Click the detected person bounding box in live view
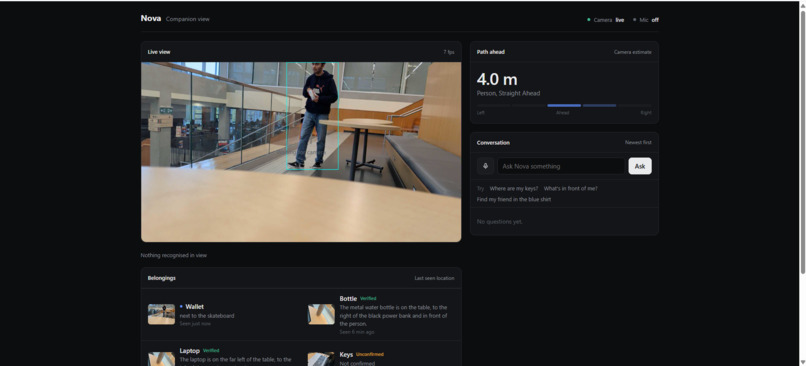This screenshot has height=366, width=806. point(312,116)
